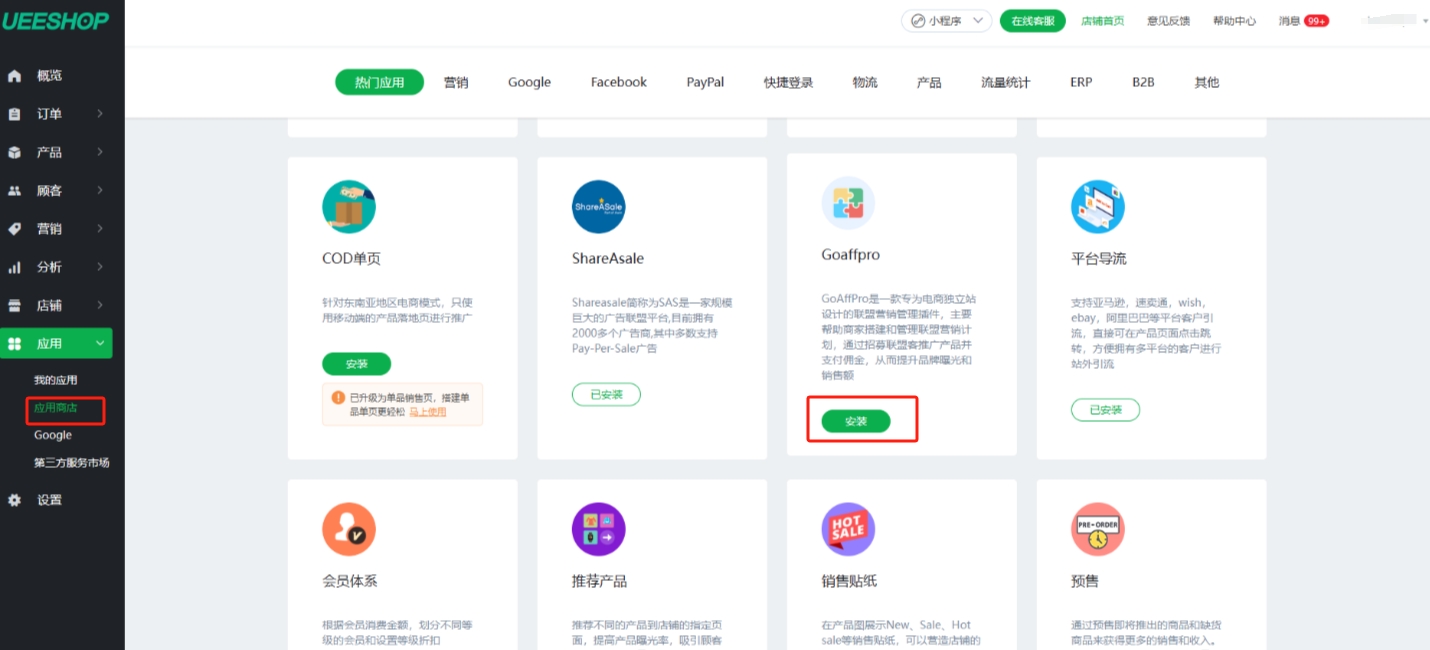
Task: Click the UEESHOP logo
Action: [55, 20]
